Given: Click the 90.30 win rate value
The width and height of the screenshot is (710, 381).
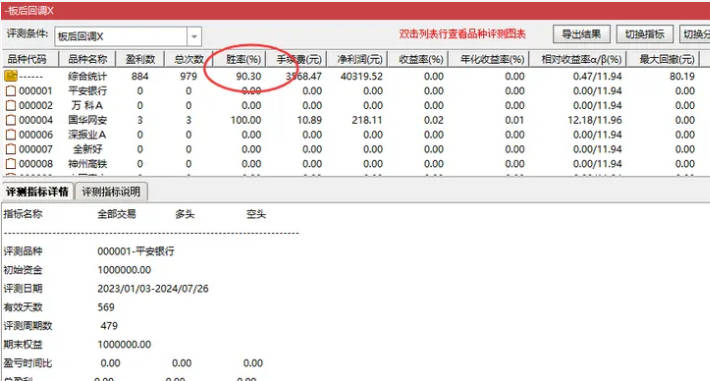Looking at the screenshot, I should (248, 76).
